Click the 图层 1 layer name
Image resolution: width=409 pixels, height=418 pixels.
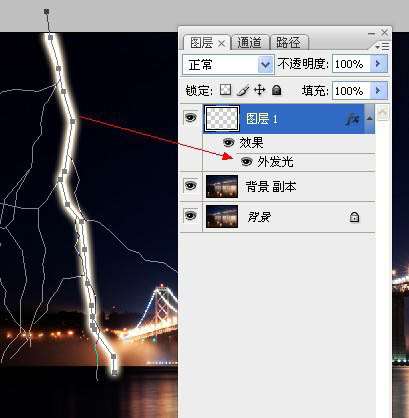(262, 119)
